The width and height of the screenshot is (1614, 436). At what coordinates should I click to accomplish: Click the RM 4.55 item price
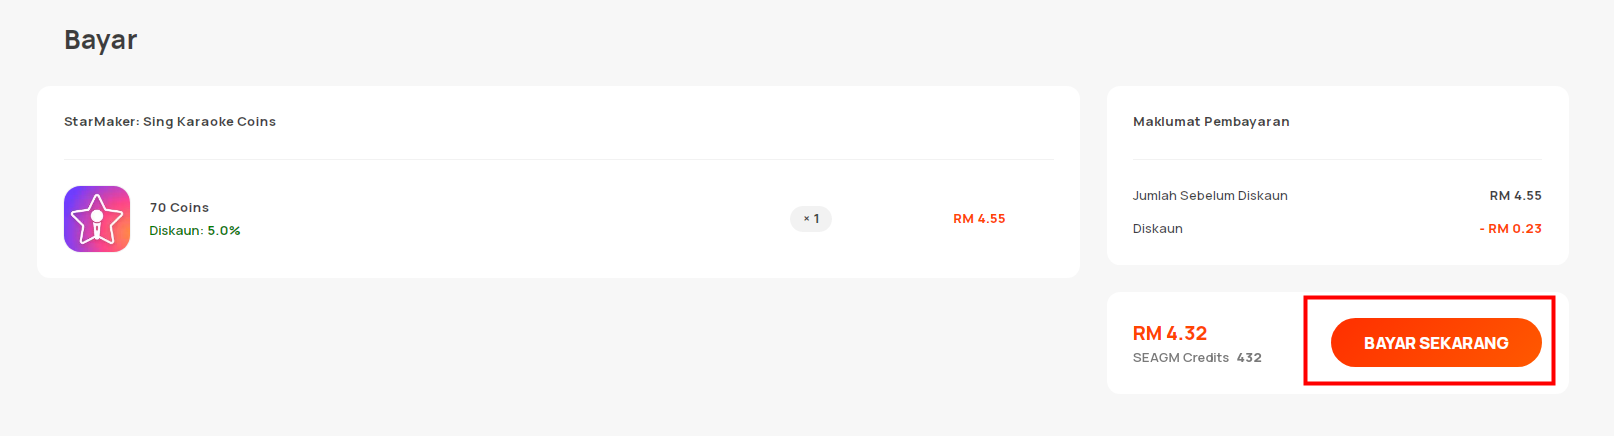(979, 219)
